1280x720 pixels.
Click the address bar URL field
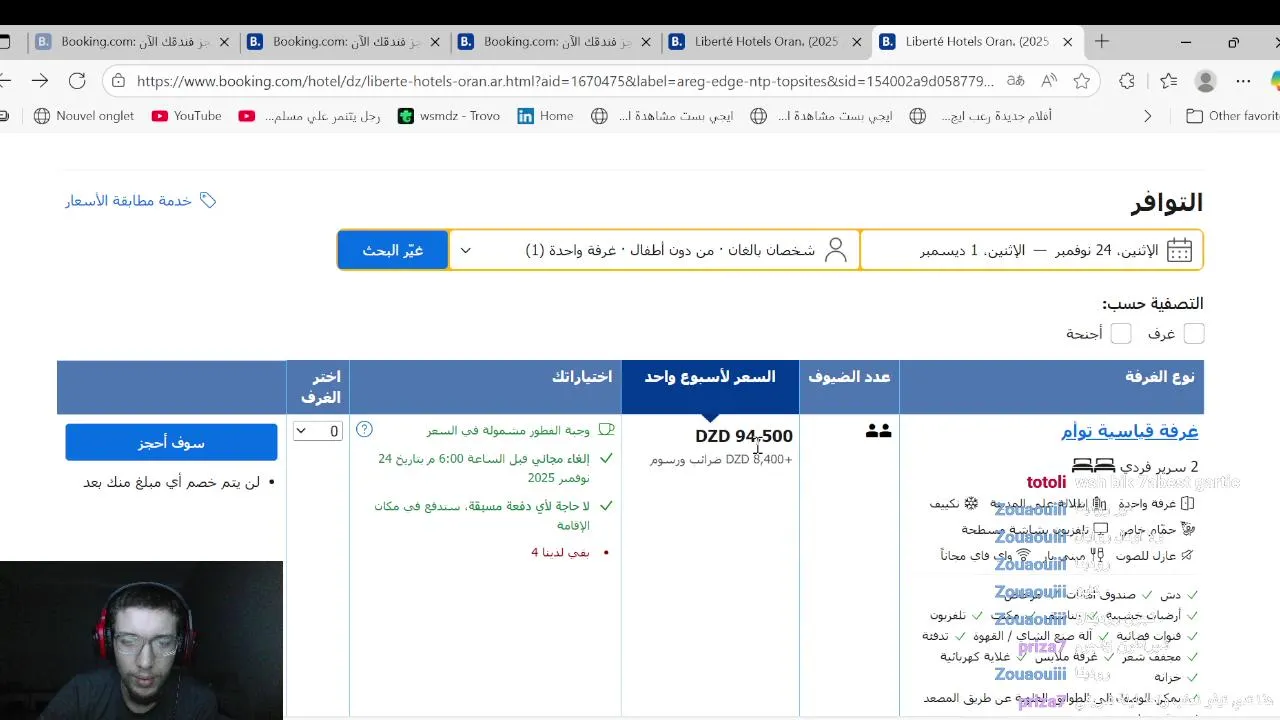coord(565,81)
